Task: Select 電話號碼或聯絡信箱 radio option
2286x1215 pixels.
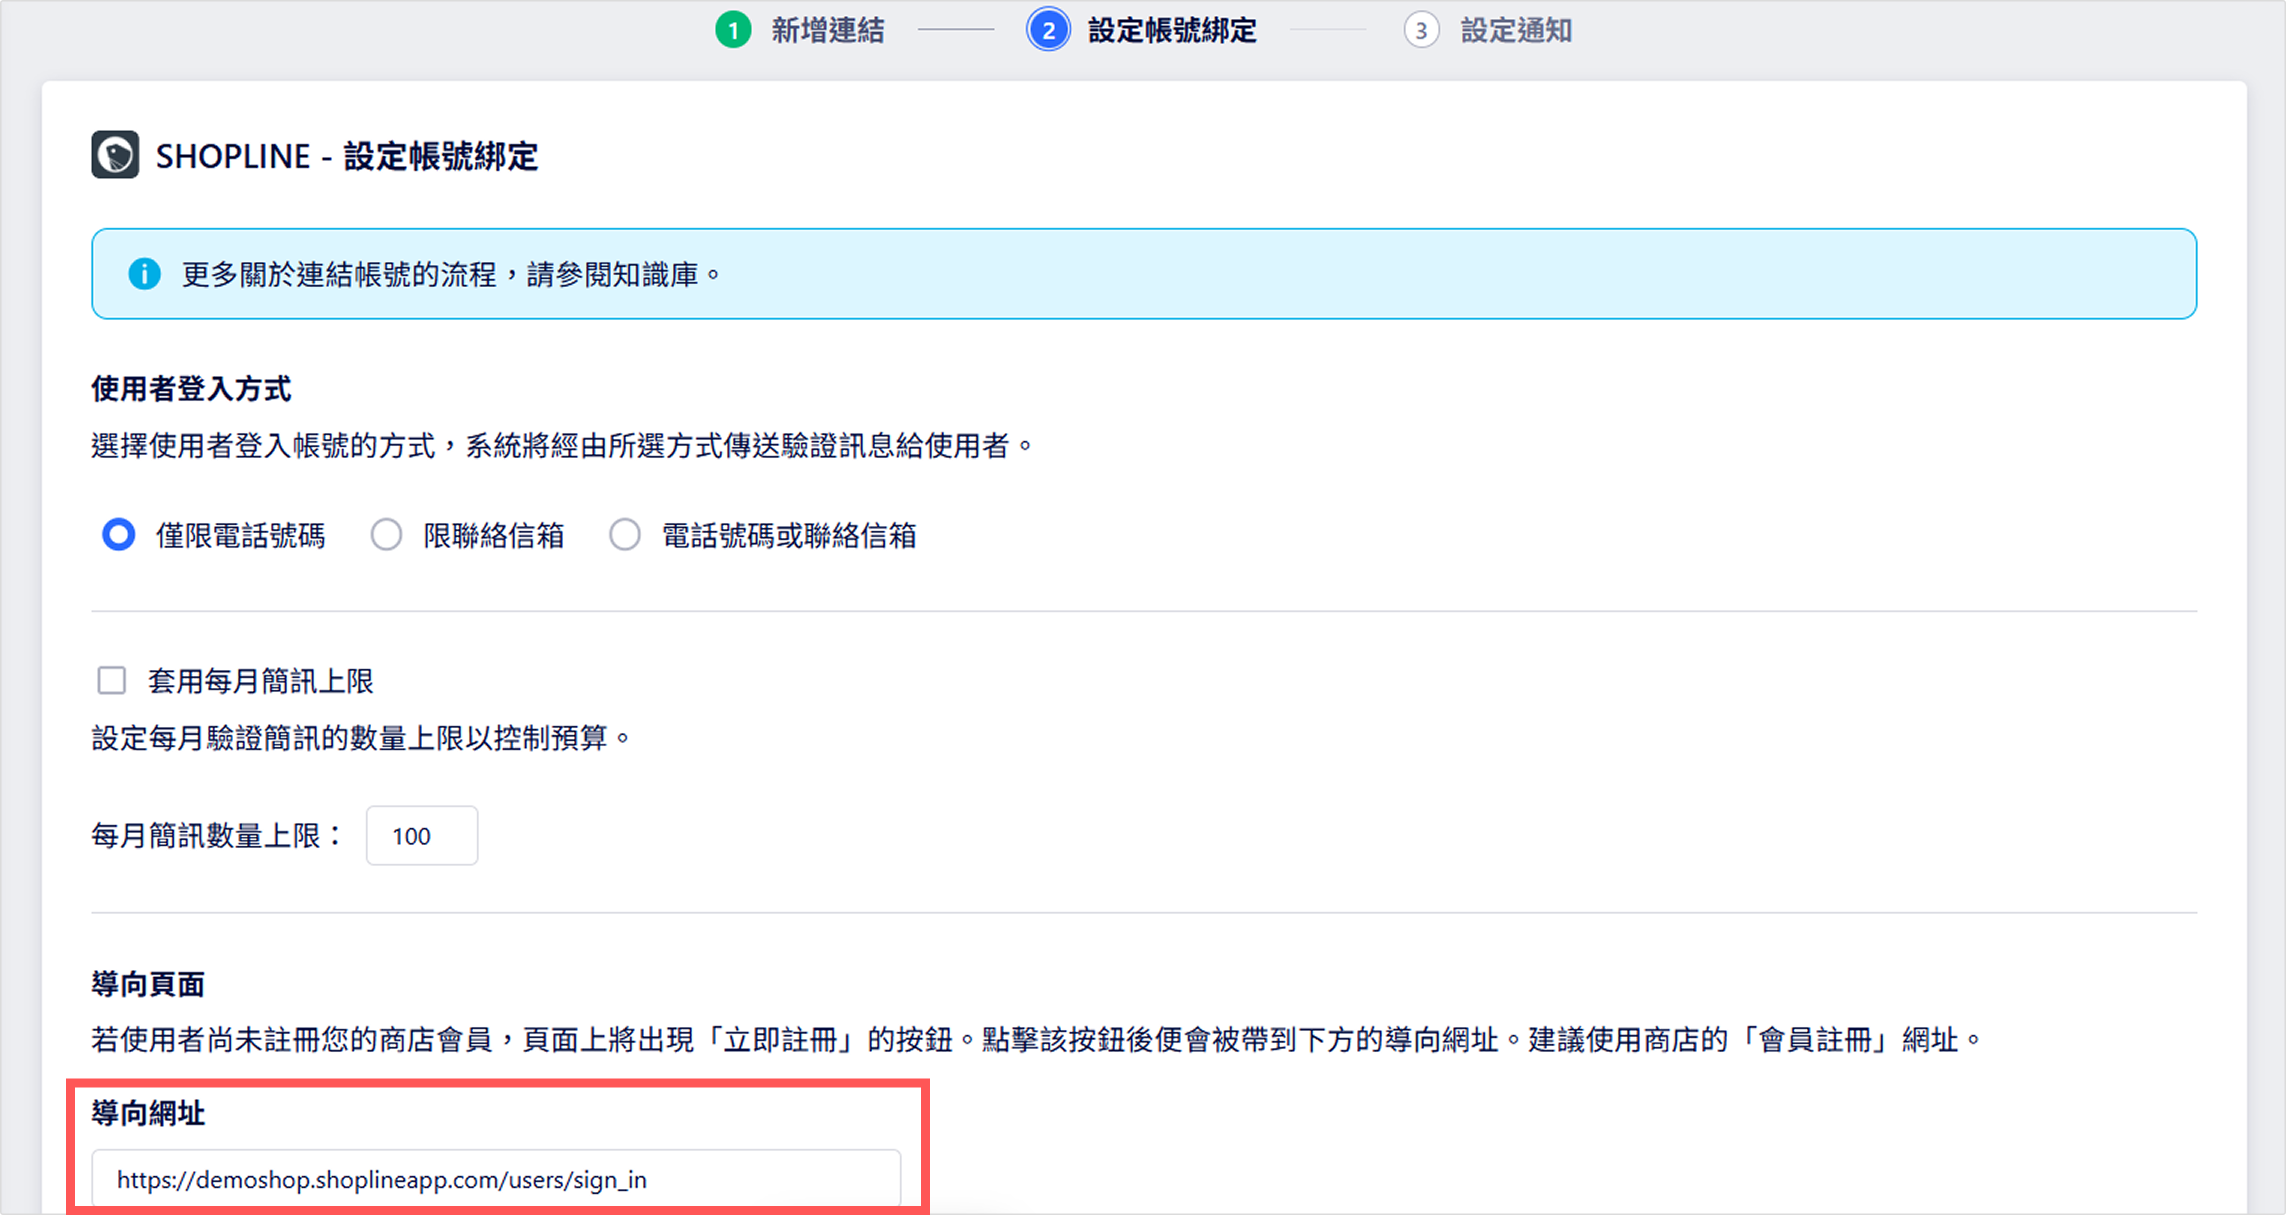Action: coord(625,535)
